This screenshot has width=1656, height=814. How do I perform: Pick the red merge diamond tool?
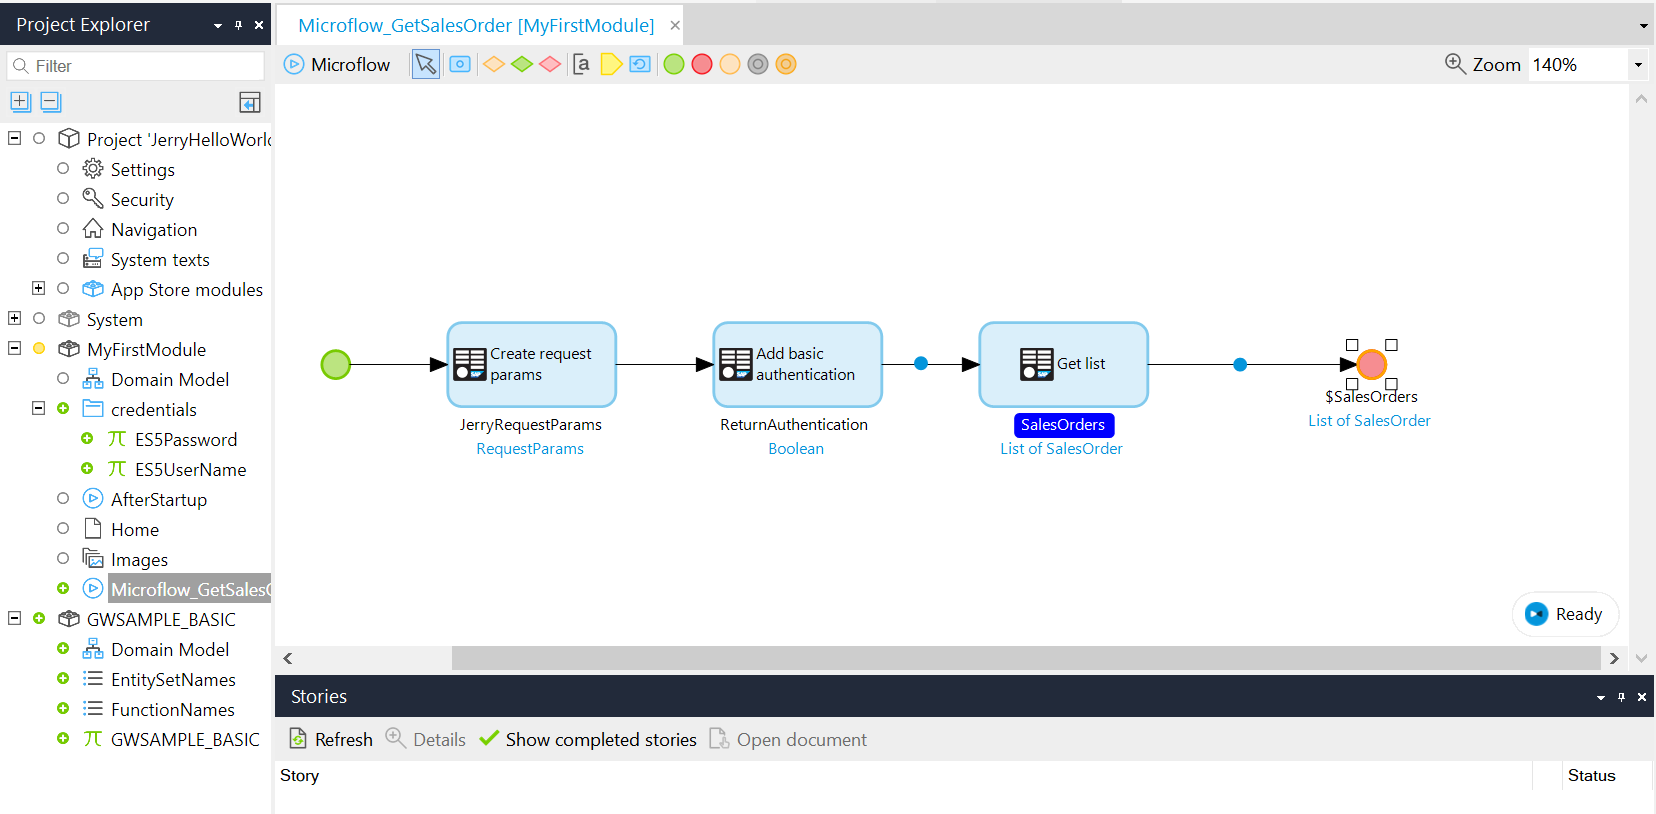pos(550,64)
